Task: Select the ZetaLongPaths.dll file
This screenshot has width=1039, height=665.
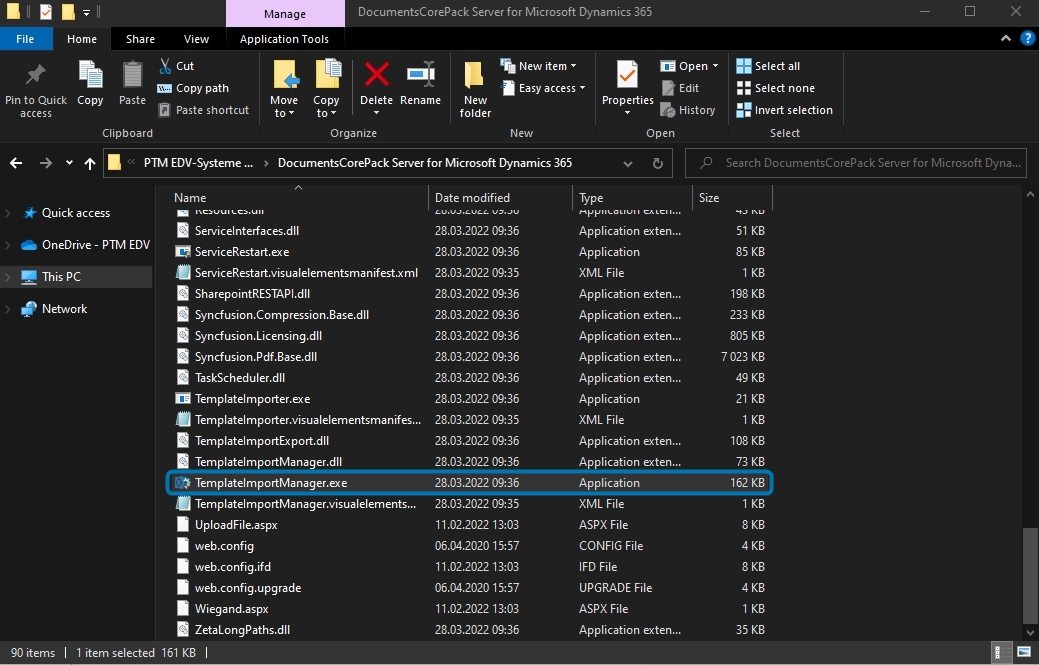Action: click(x=469, y=630)
